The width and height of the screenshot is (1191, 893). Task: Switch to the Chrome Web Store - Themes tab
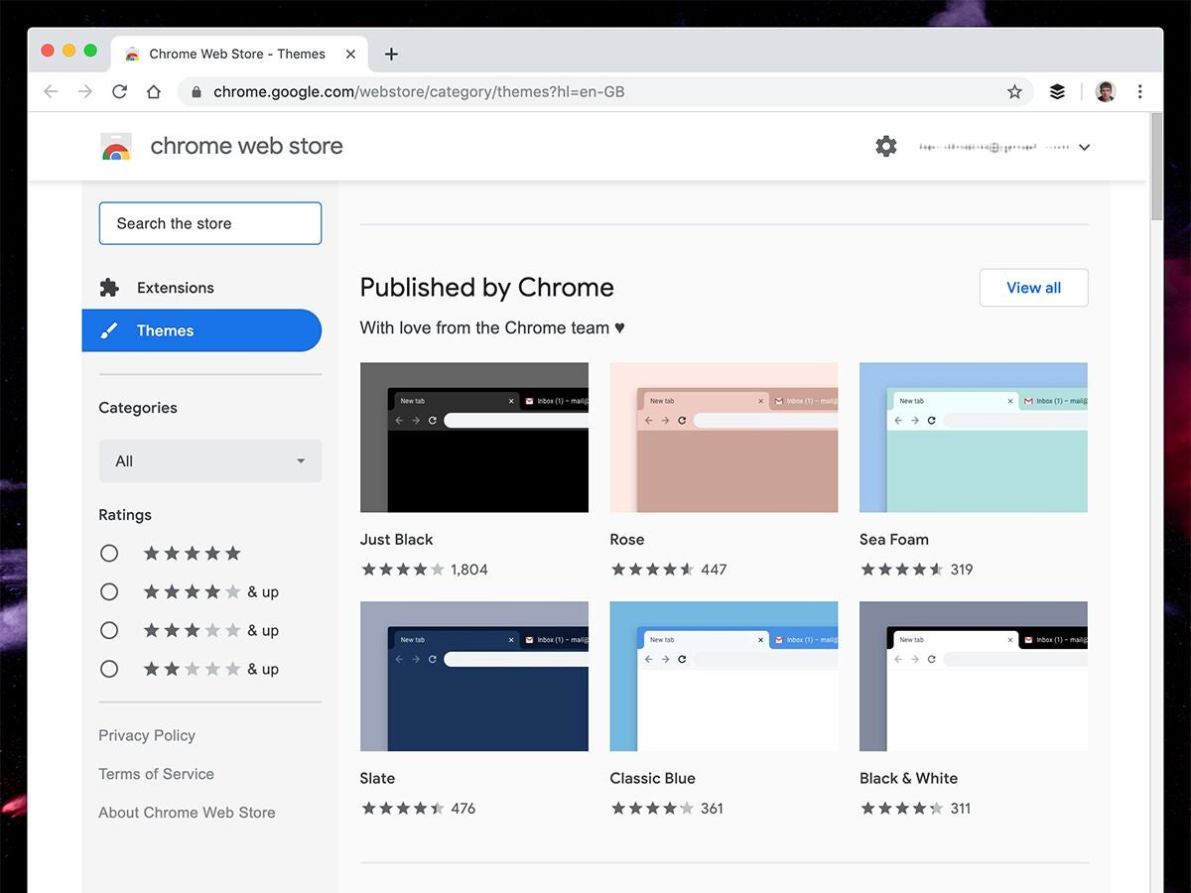tap(237, 53)
